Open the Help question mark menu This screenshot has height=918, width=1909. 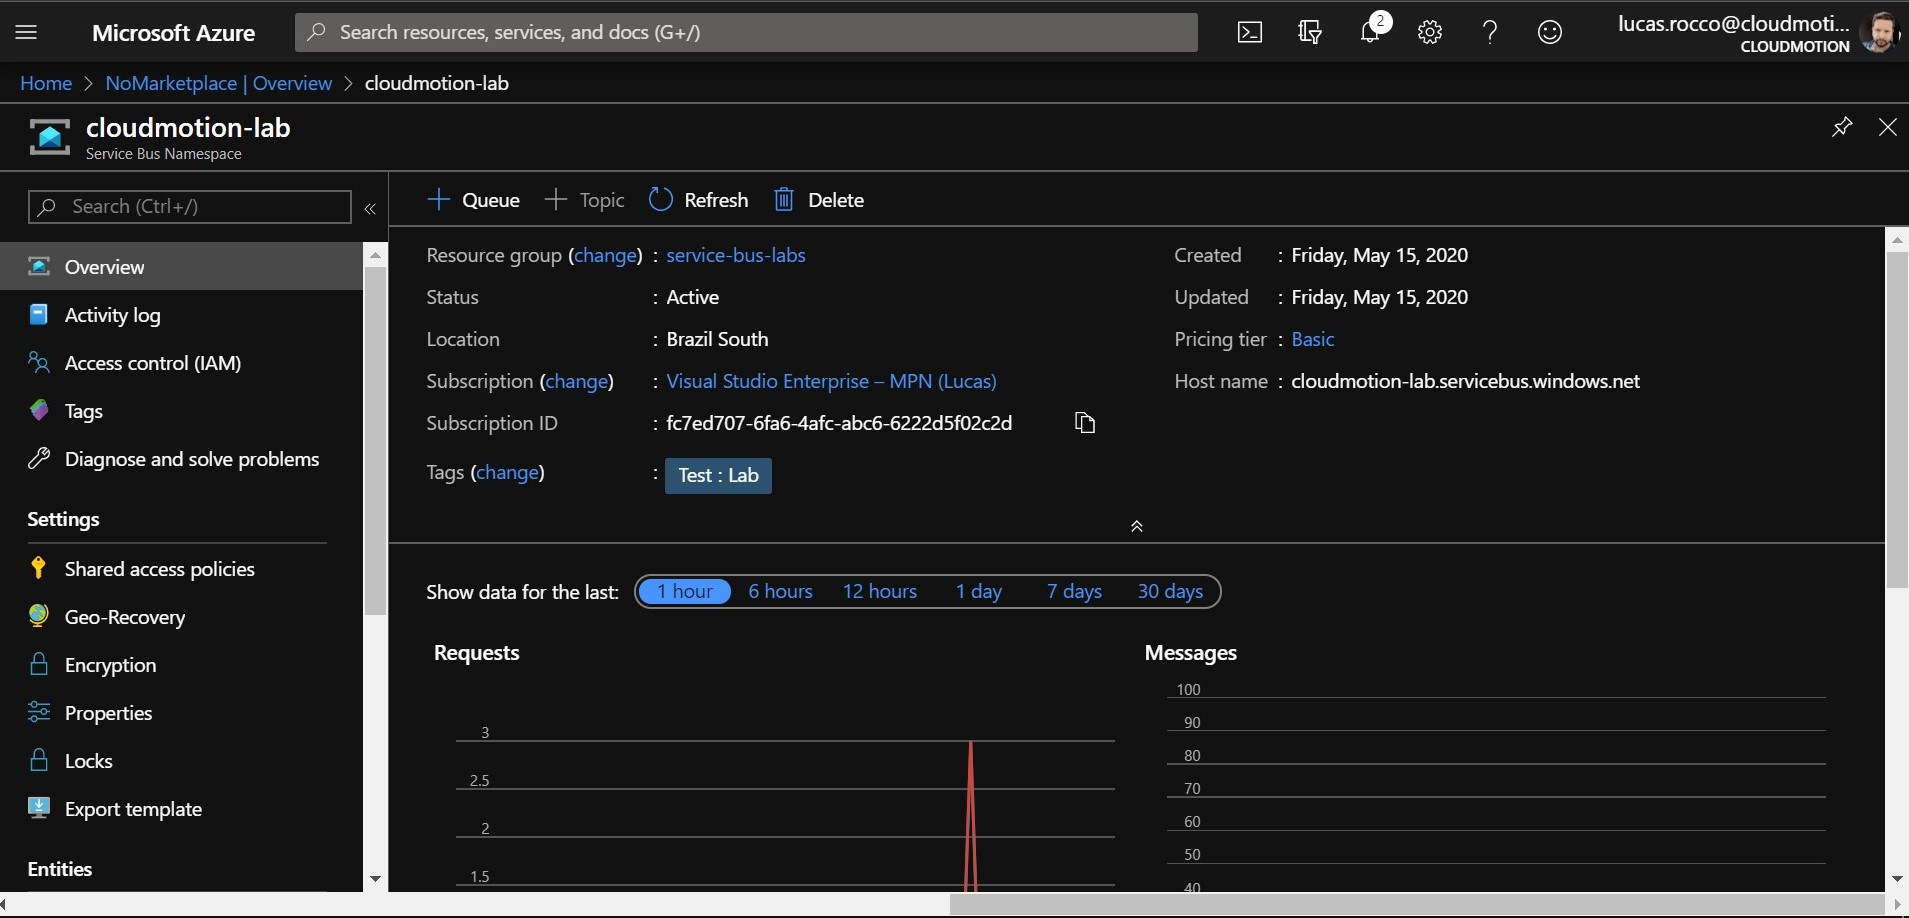click(1490, 32)
